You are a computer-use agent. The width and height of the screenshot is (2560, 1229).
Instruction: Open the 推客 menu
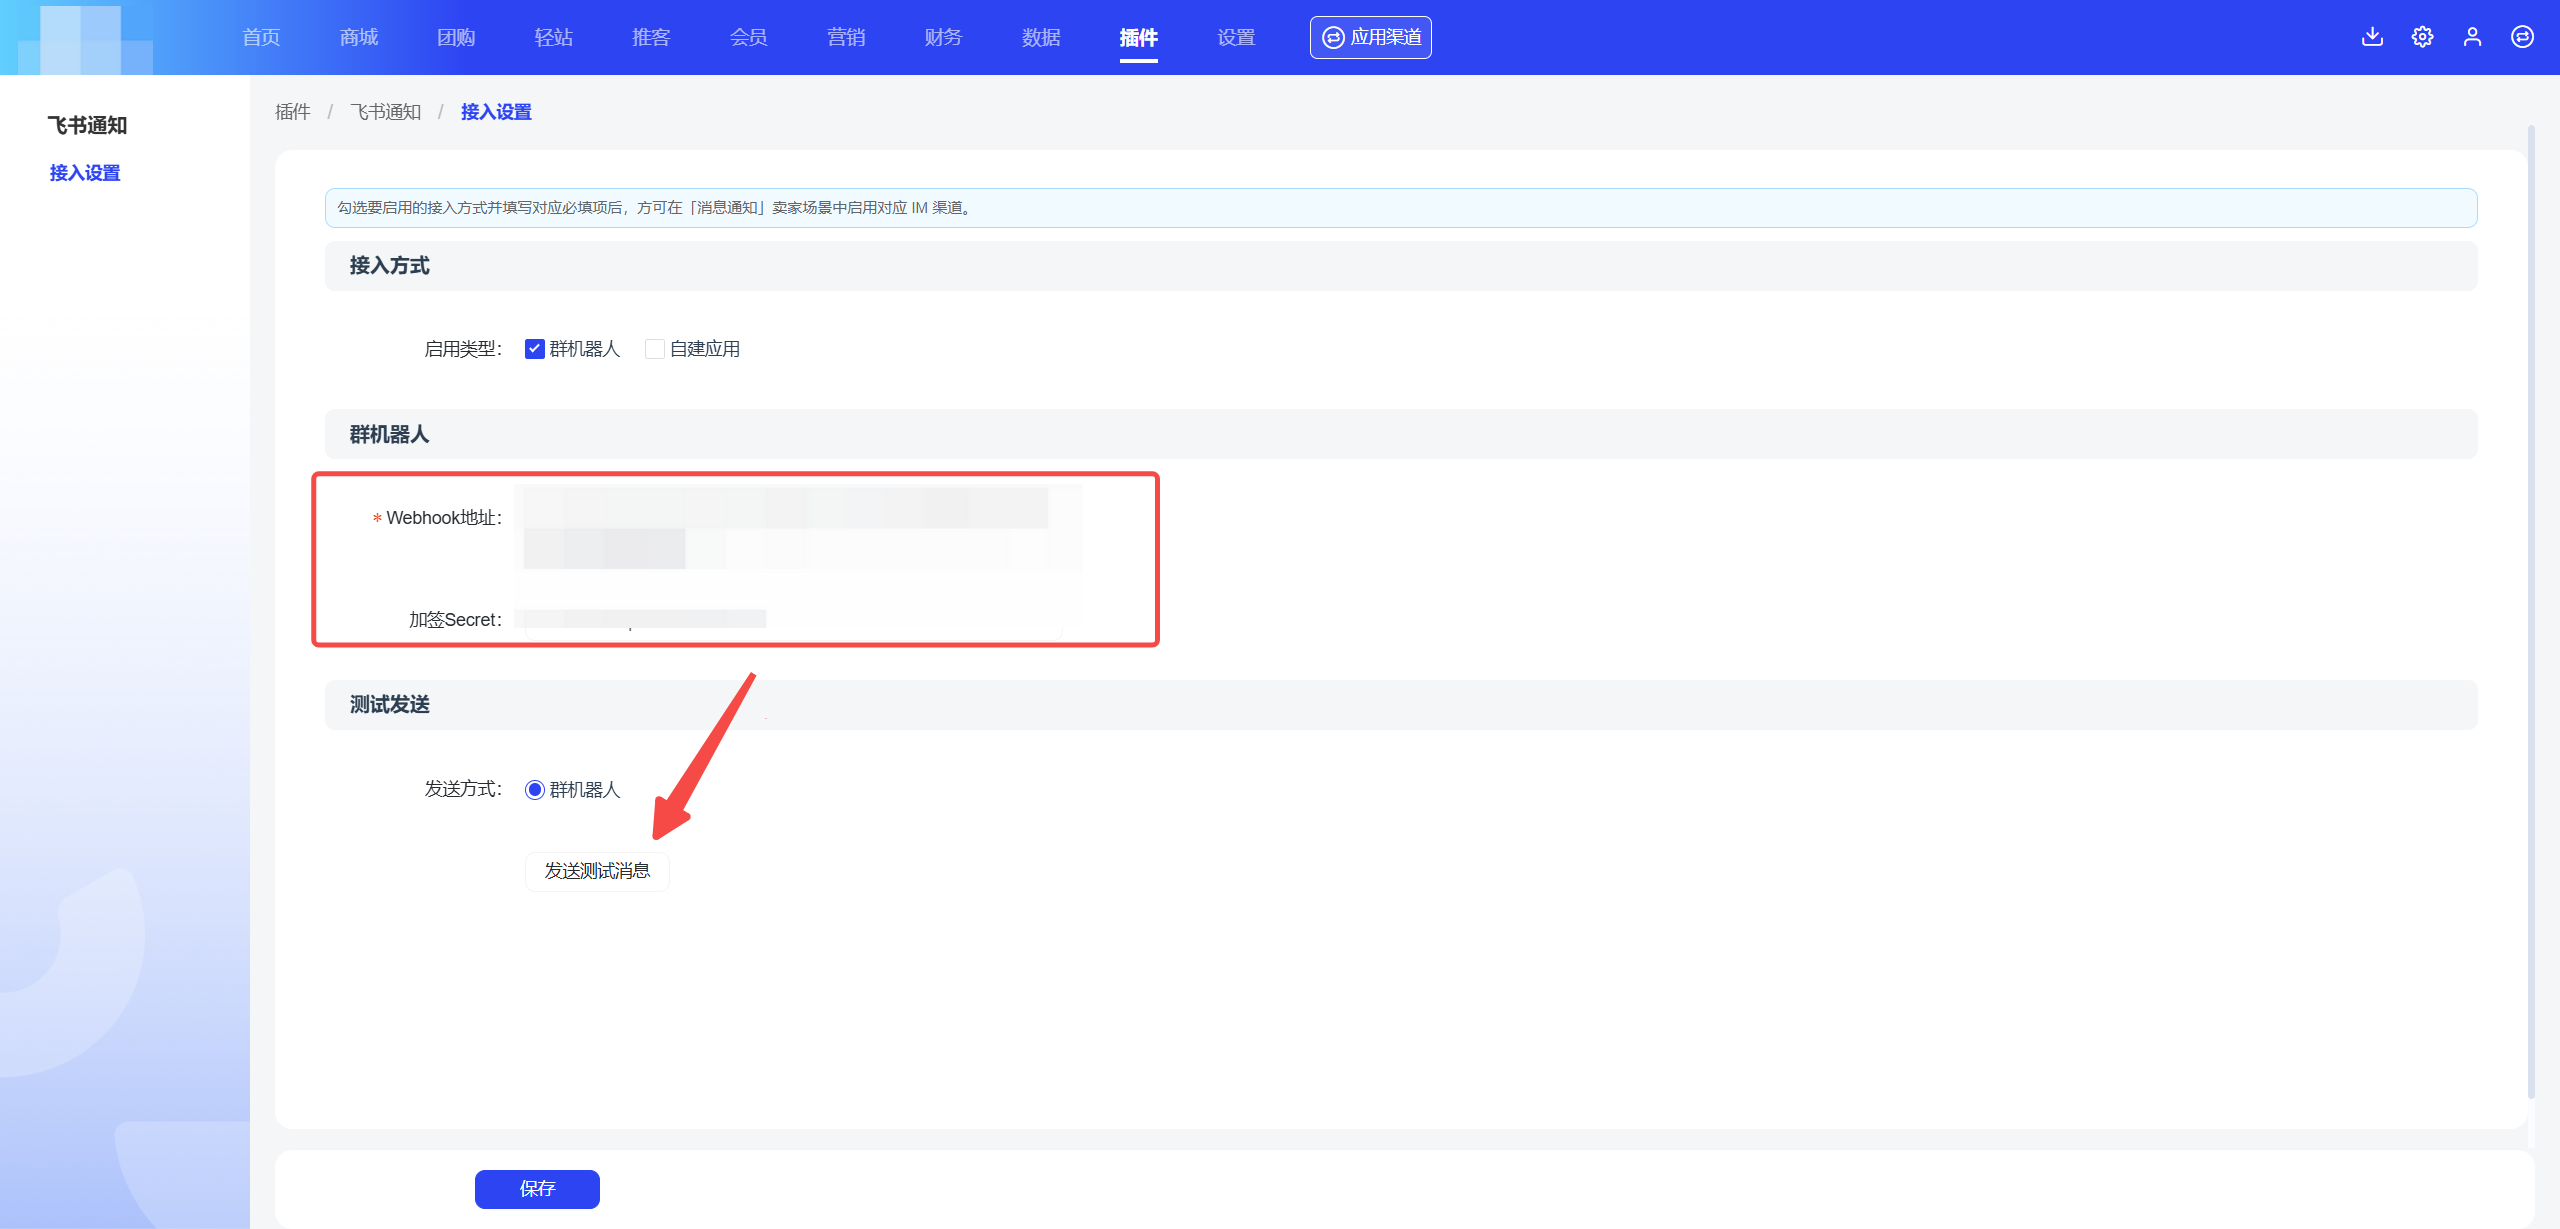pos(651,37)
